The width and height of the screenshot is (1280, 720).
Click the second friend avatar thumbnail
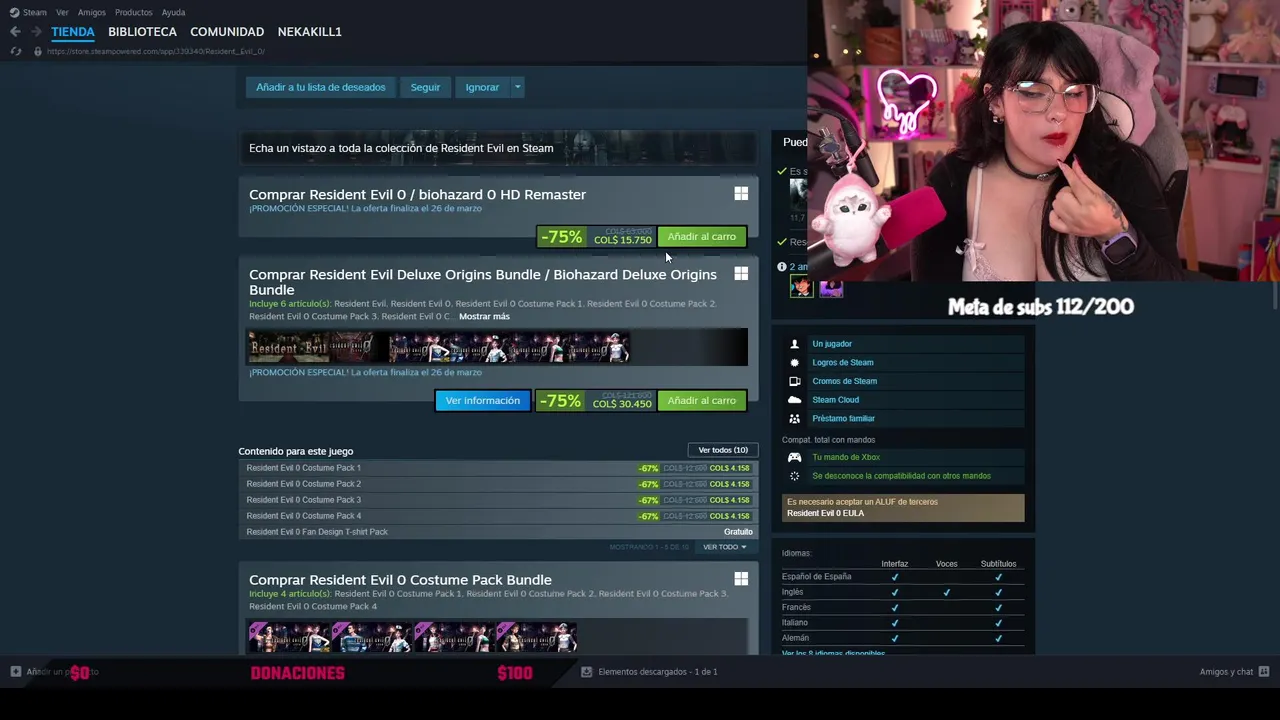[x=832, y=288]
